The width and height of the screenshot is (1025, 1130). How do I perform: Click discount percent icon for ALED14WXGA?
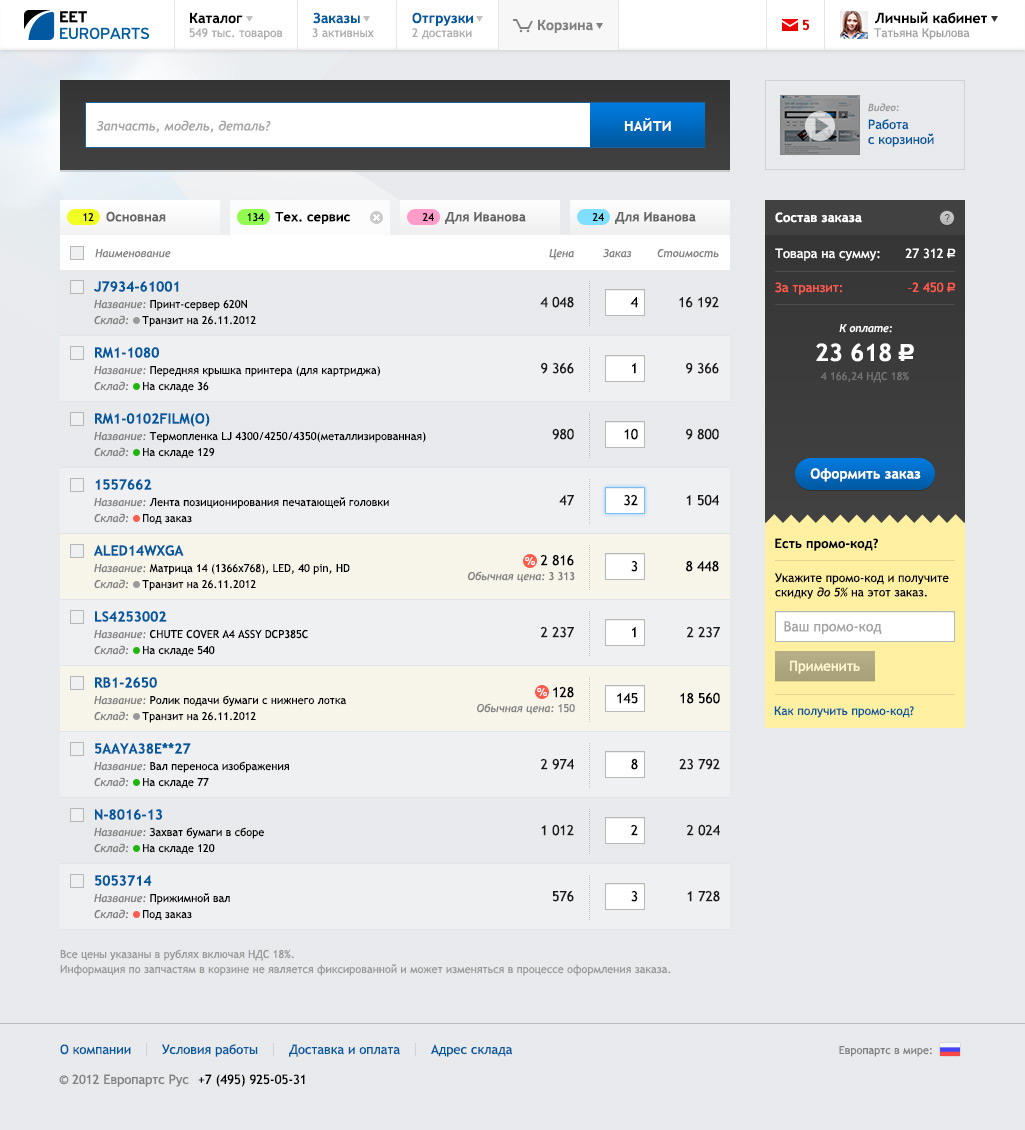530,561
